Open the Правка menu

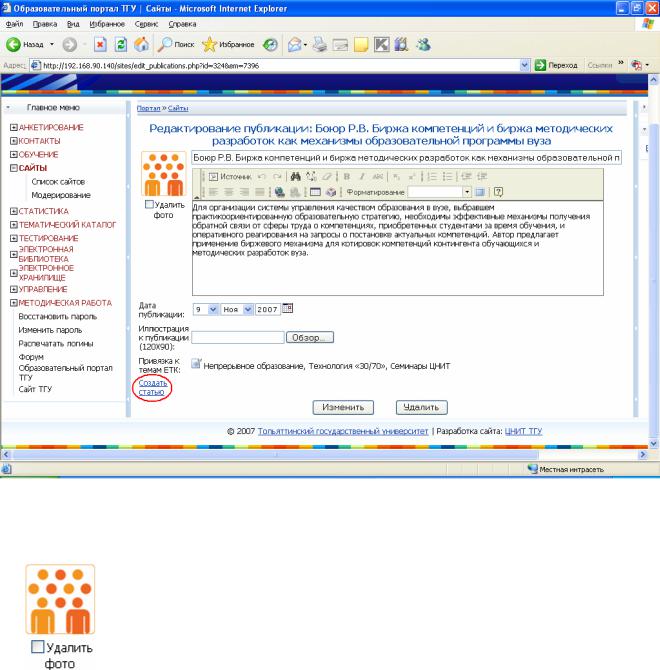click(45, 24)
